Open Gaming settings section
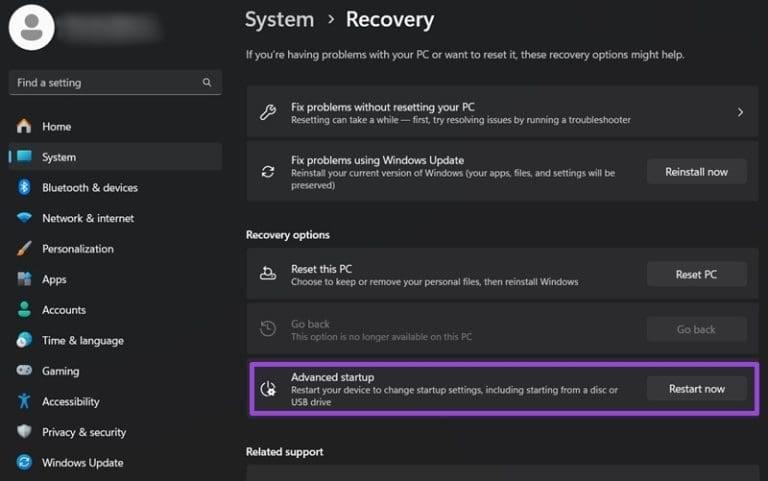 click(x=115, y=370)
